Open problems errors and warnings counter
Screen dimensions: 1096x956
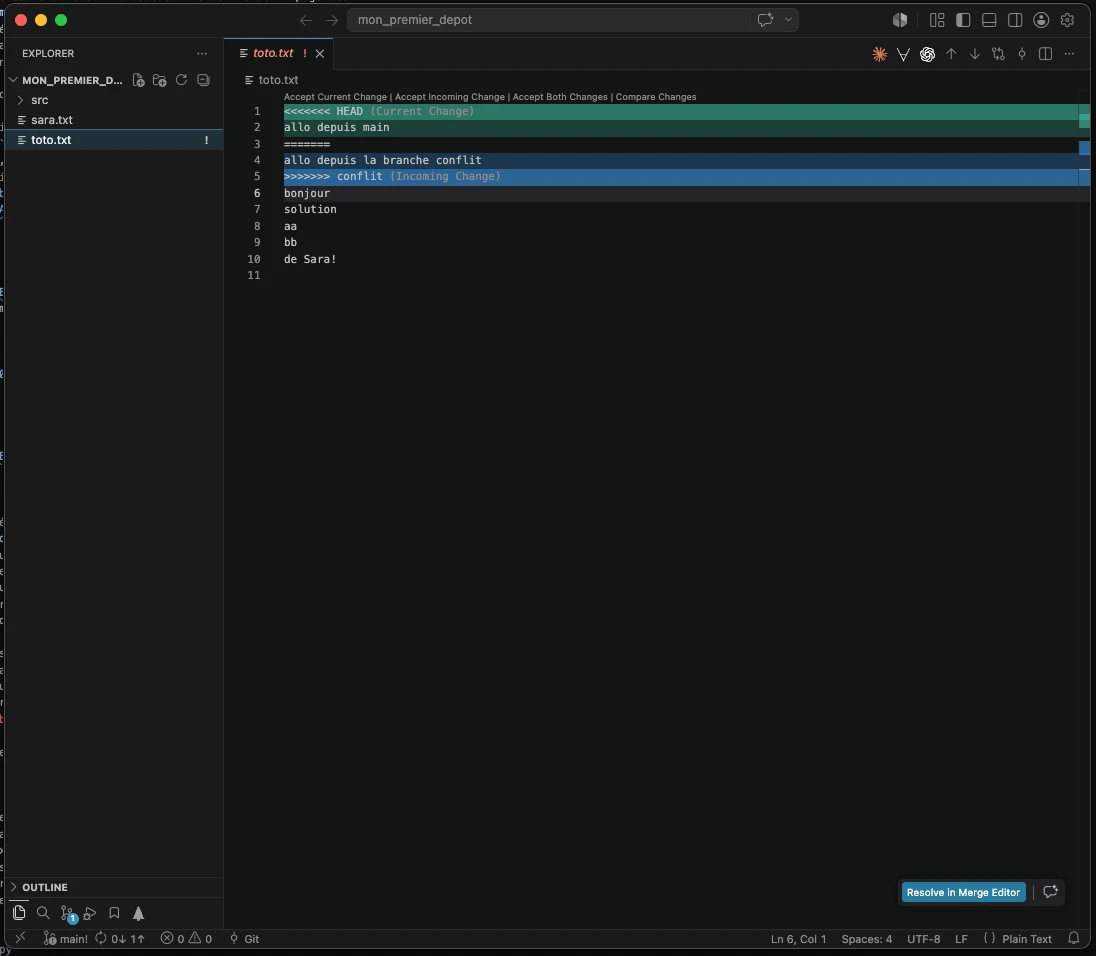coord(186,939)
